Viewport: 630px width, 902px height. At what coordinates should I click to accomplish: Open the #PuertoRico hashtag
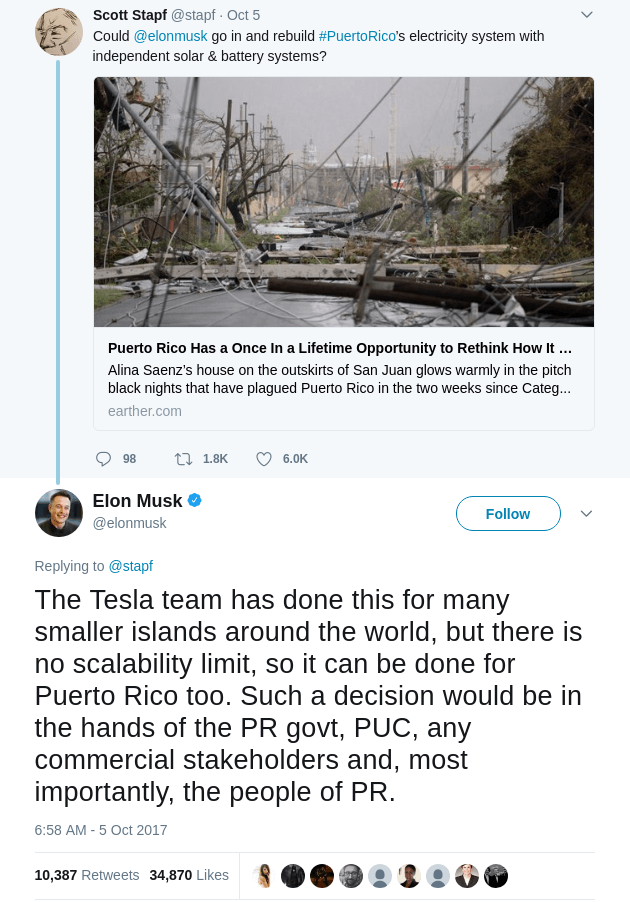[x=357, y=36]
